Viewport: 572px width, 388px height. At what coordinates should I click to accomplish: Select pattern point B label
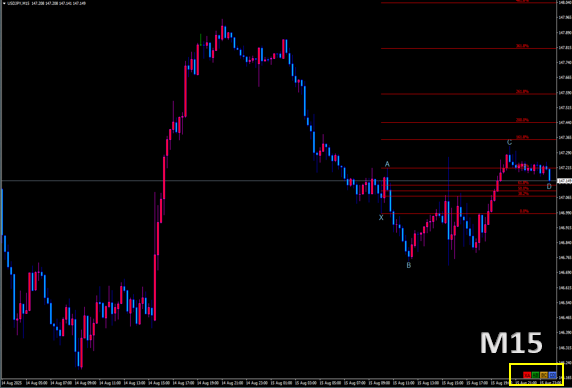tap(409, 265)
